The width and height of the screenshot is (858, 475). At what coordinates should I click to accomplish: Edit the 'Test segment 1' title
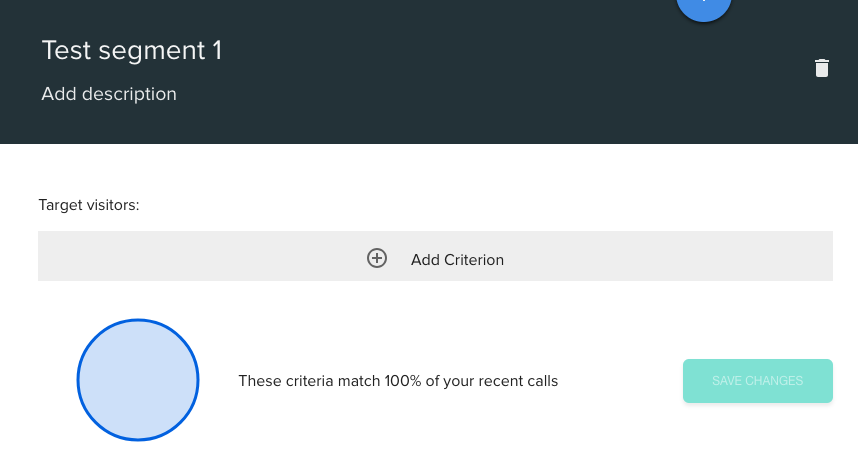coord(132,50)
